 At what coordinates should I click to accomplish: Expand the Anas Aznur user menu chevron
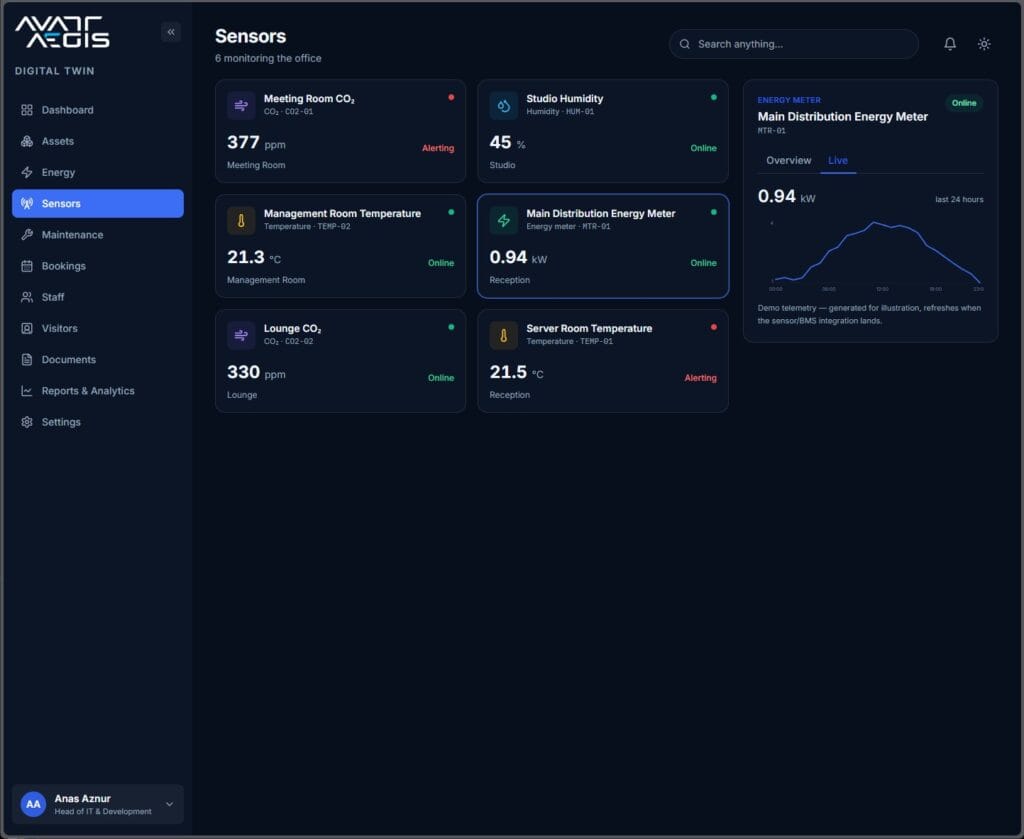pyautogui.click(x=169, y=804)
